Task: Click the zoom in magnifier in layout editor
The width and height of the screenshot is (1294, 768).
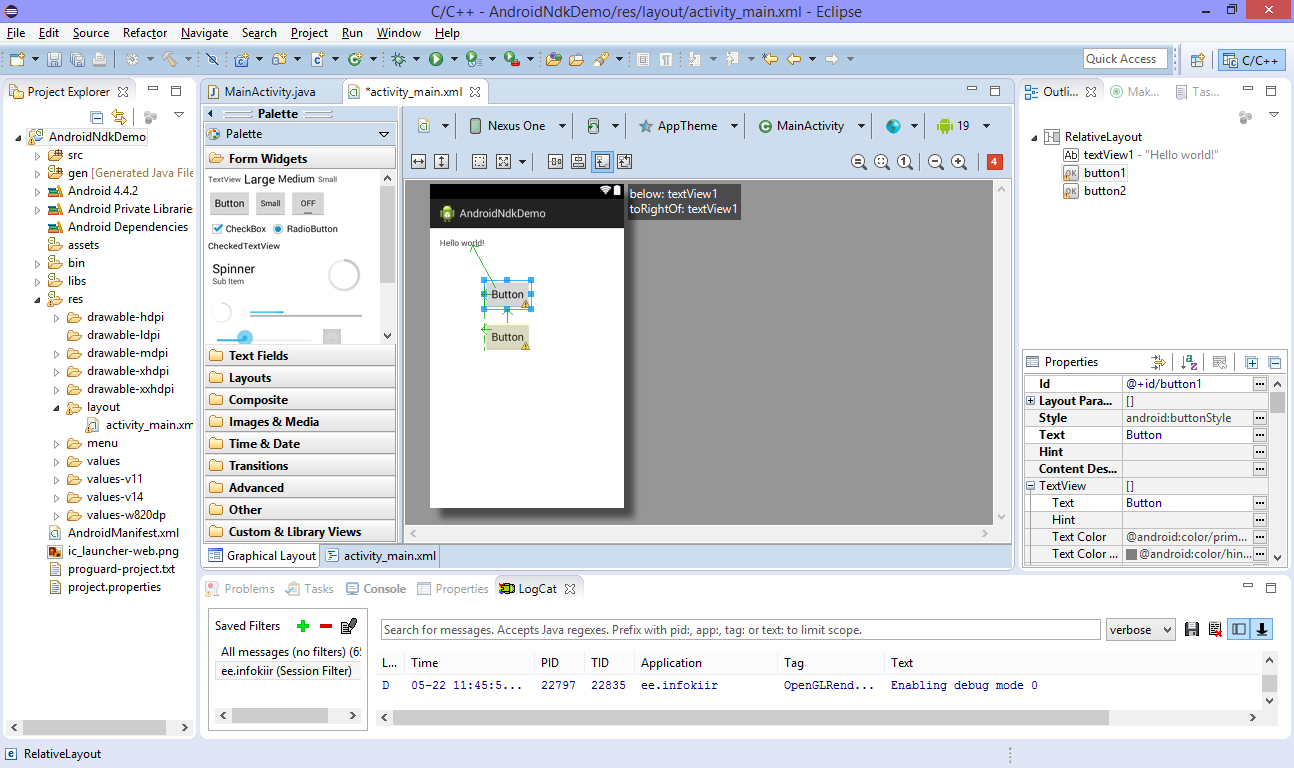Action: click(x=958, y=162)
